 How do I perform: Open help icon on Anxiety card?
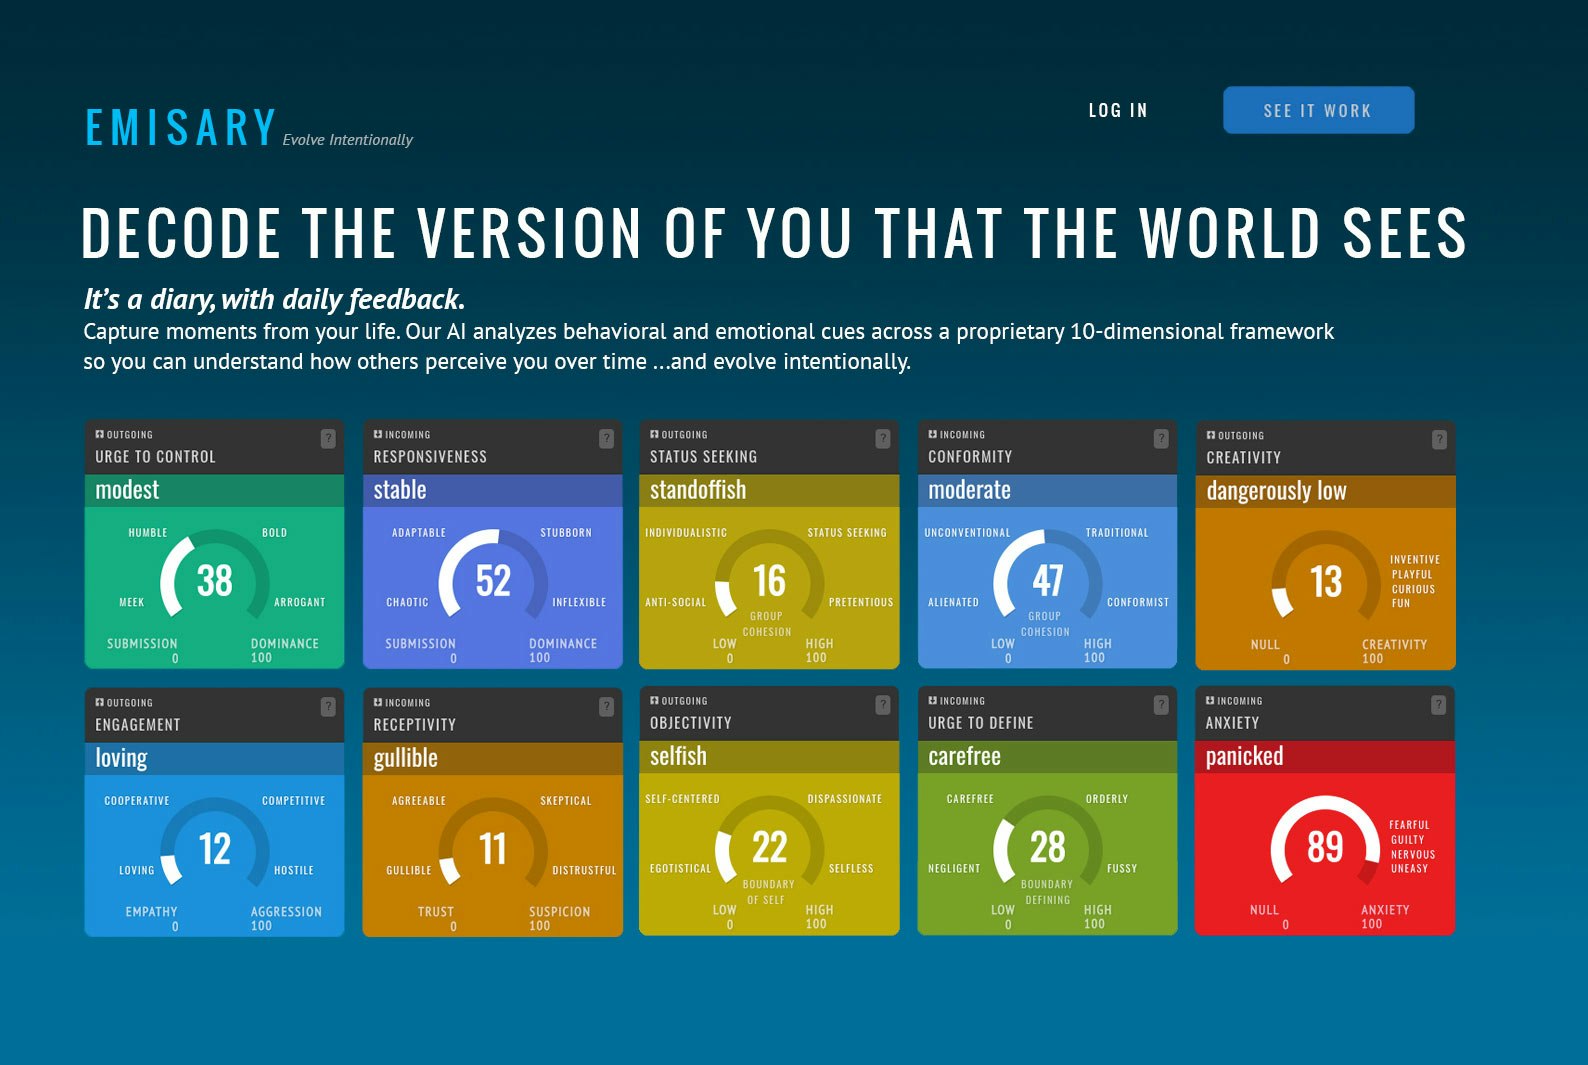(1438, 704)
